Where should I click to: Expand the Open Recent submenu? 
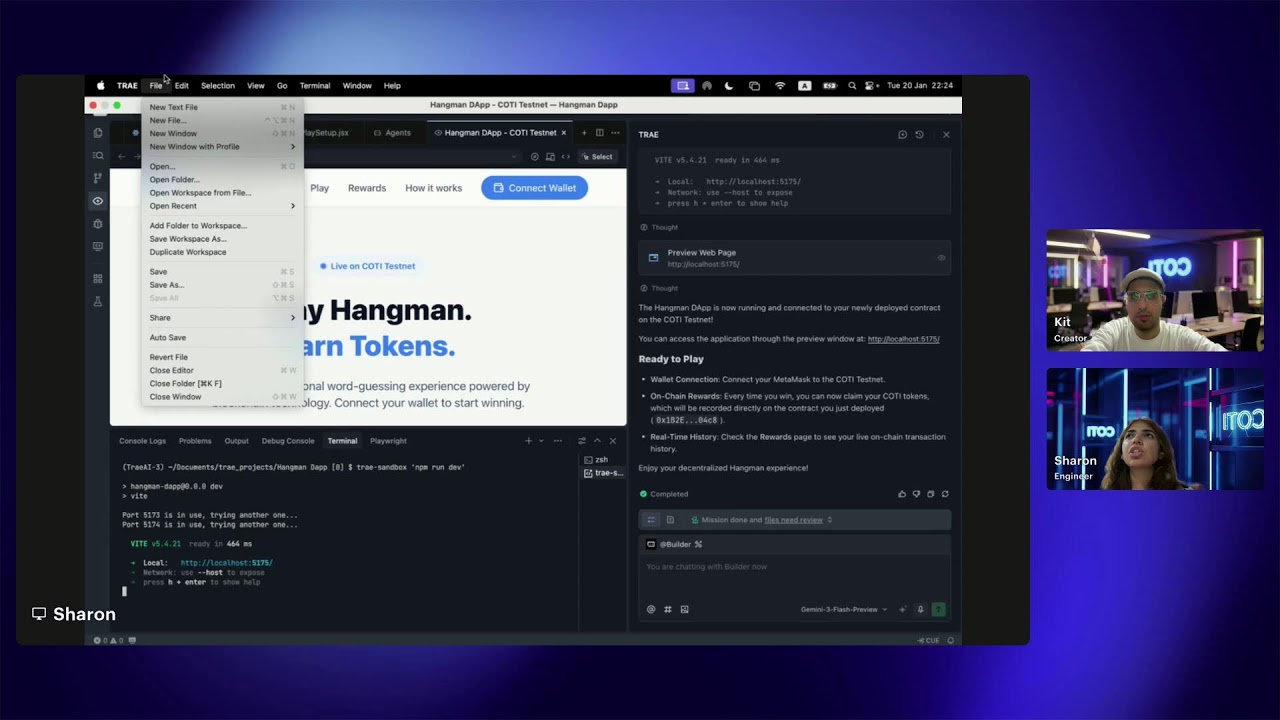point(221,206)
